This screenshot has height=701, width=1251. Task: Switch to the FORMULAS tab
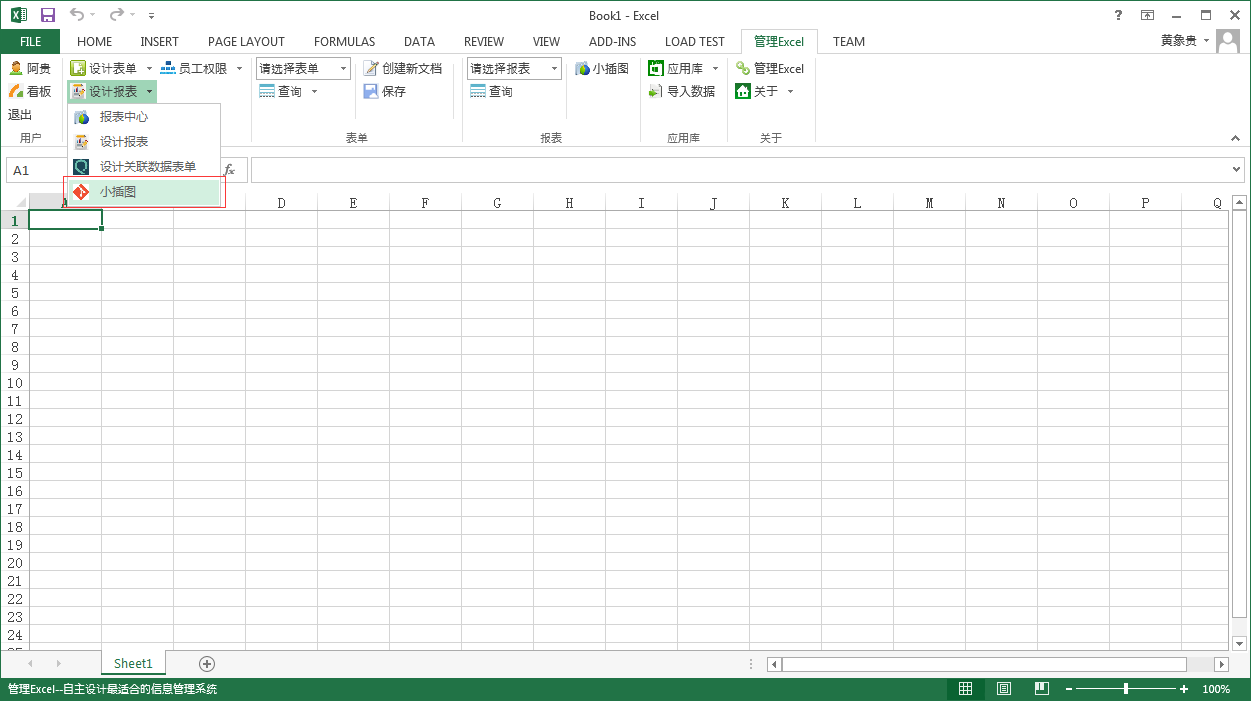pyautogui.click(x=344, y=42)
